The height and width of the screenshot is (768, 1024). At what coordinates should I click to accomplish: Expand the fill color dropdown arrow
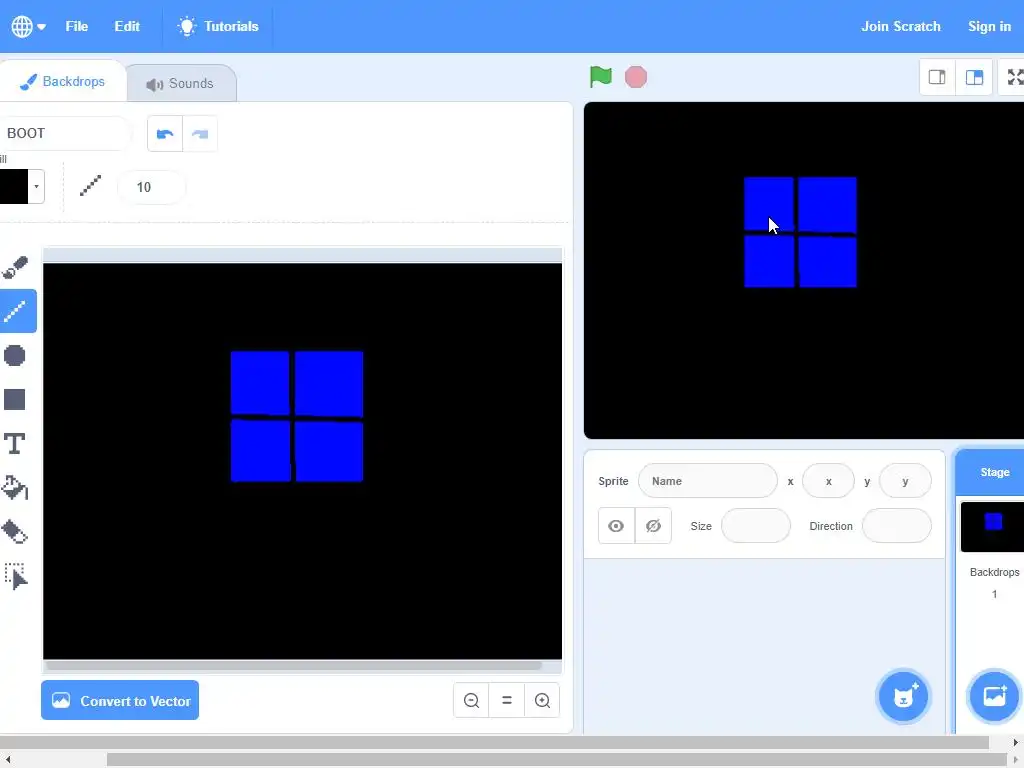click(37, 187)
